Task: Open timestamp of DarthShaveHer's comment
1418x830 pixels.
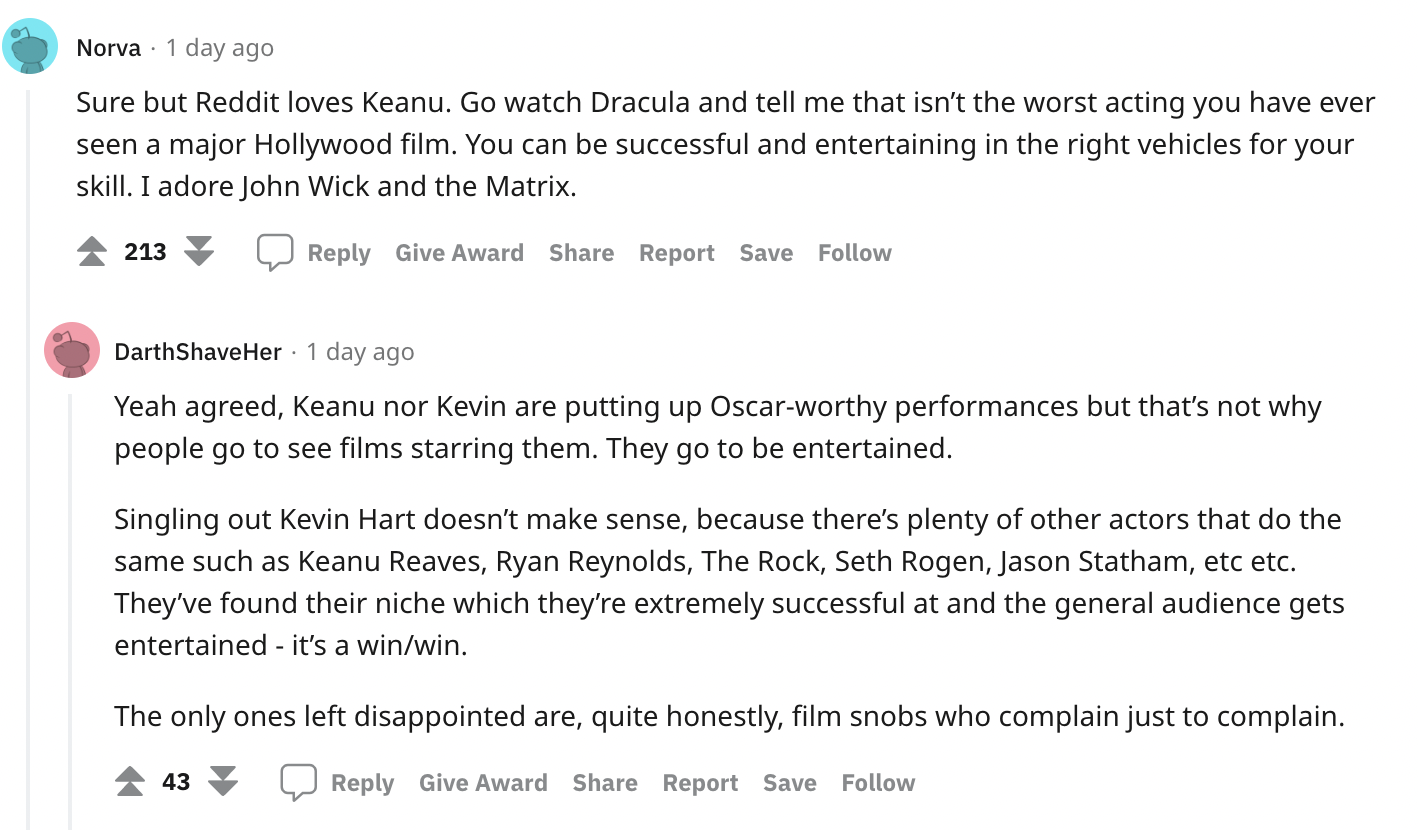Action: click(360, 352)
